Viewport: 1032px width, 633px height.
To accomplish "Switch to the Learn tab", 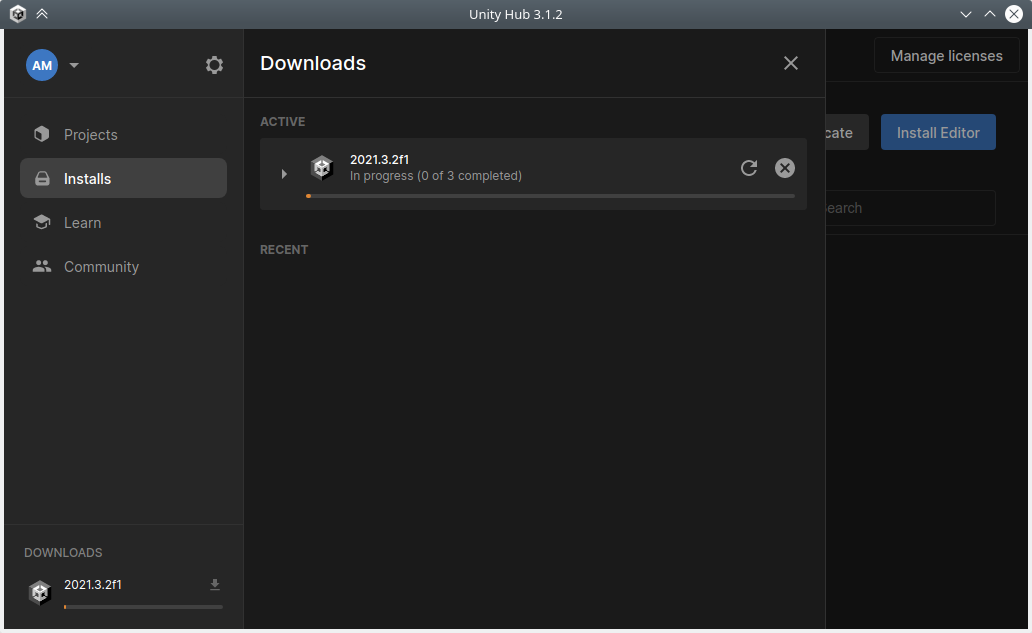I will click(x=83, y=222).
